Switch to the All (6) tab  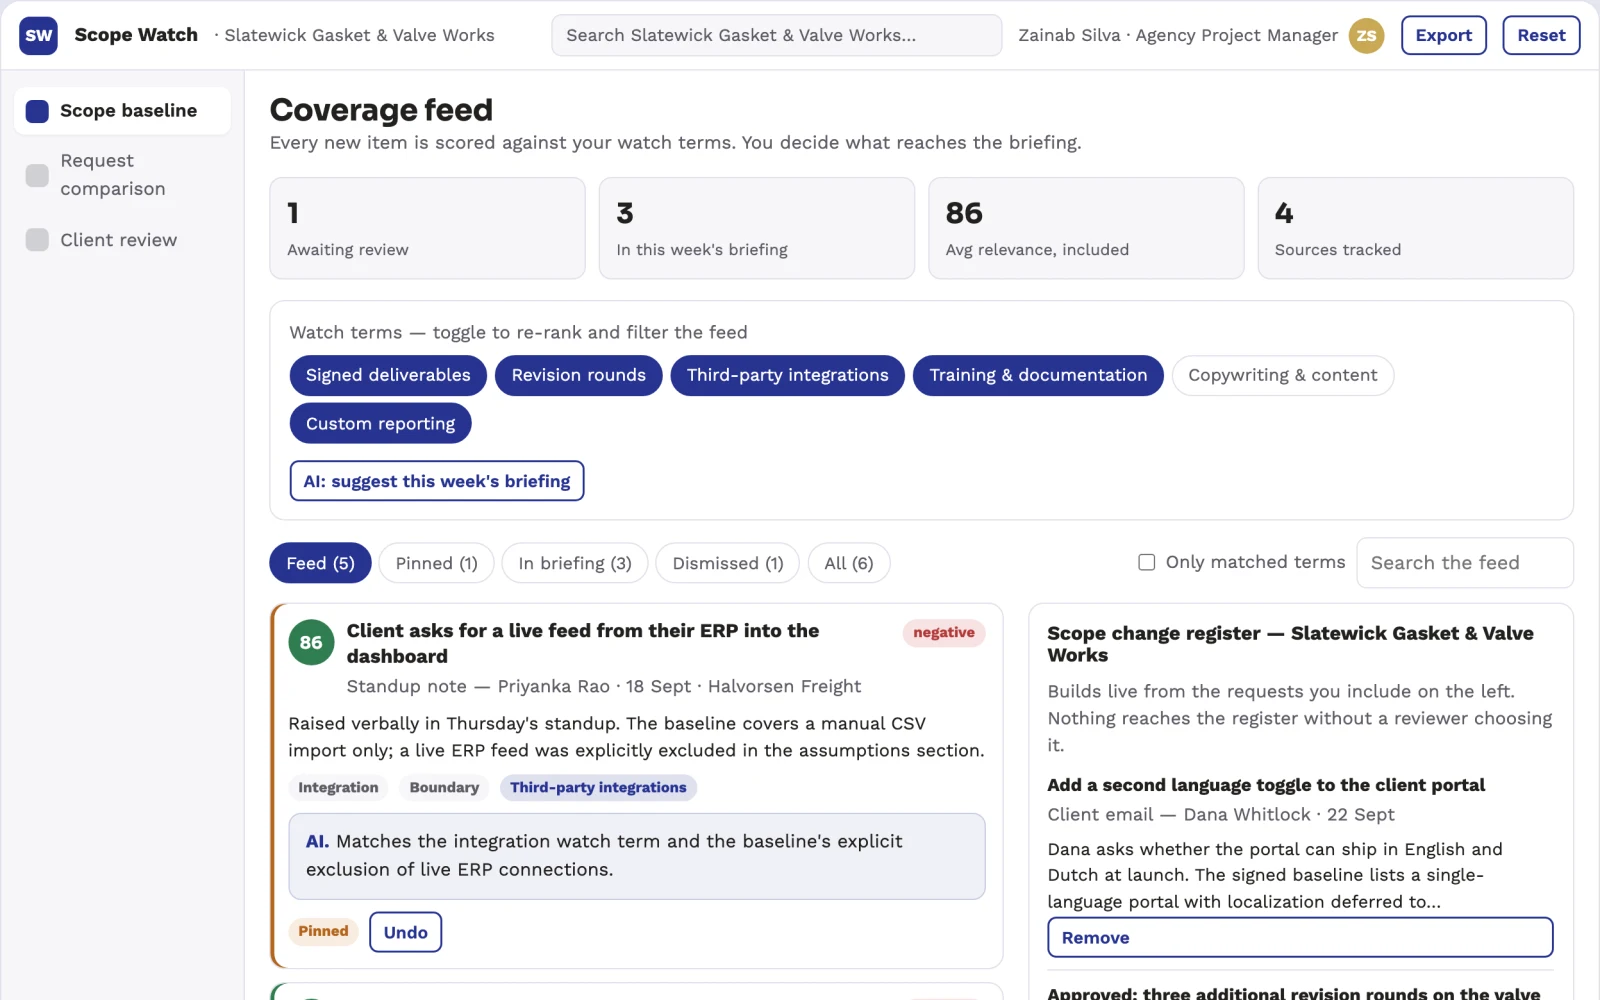coord(849,563)
